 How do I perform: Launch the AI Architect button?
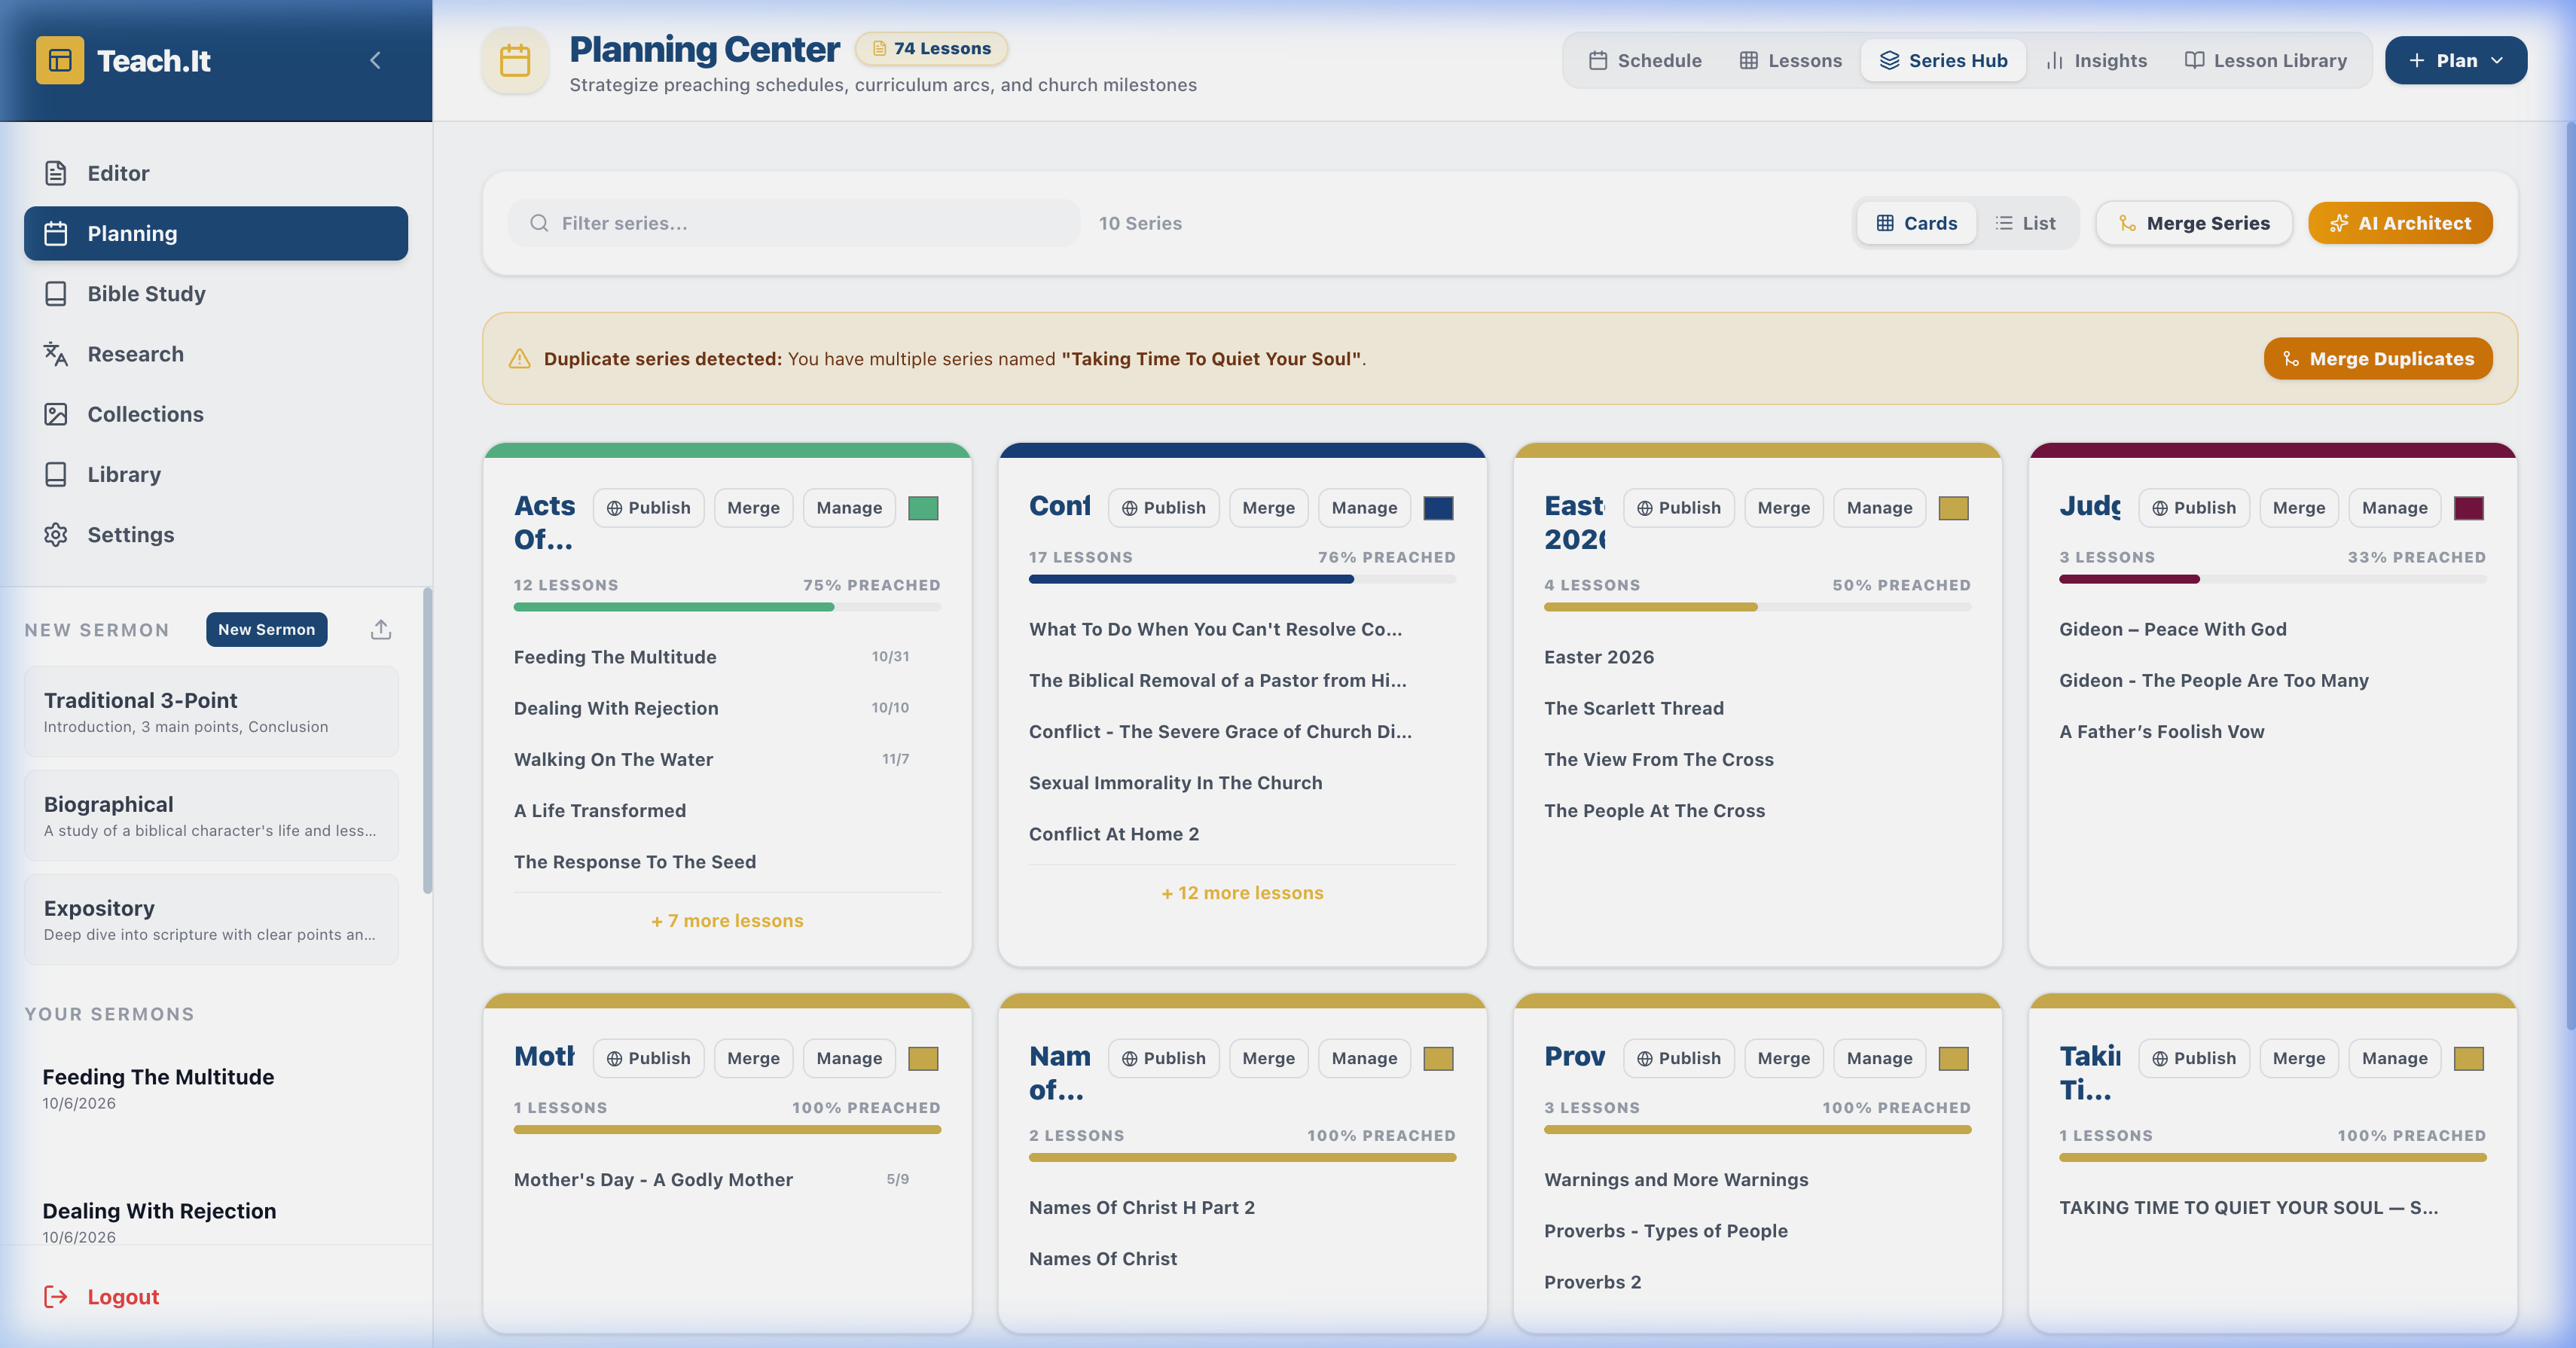(2400, 223)
